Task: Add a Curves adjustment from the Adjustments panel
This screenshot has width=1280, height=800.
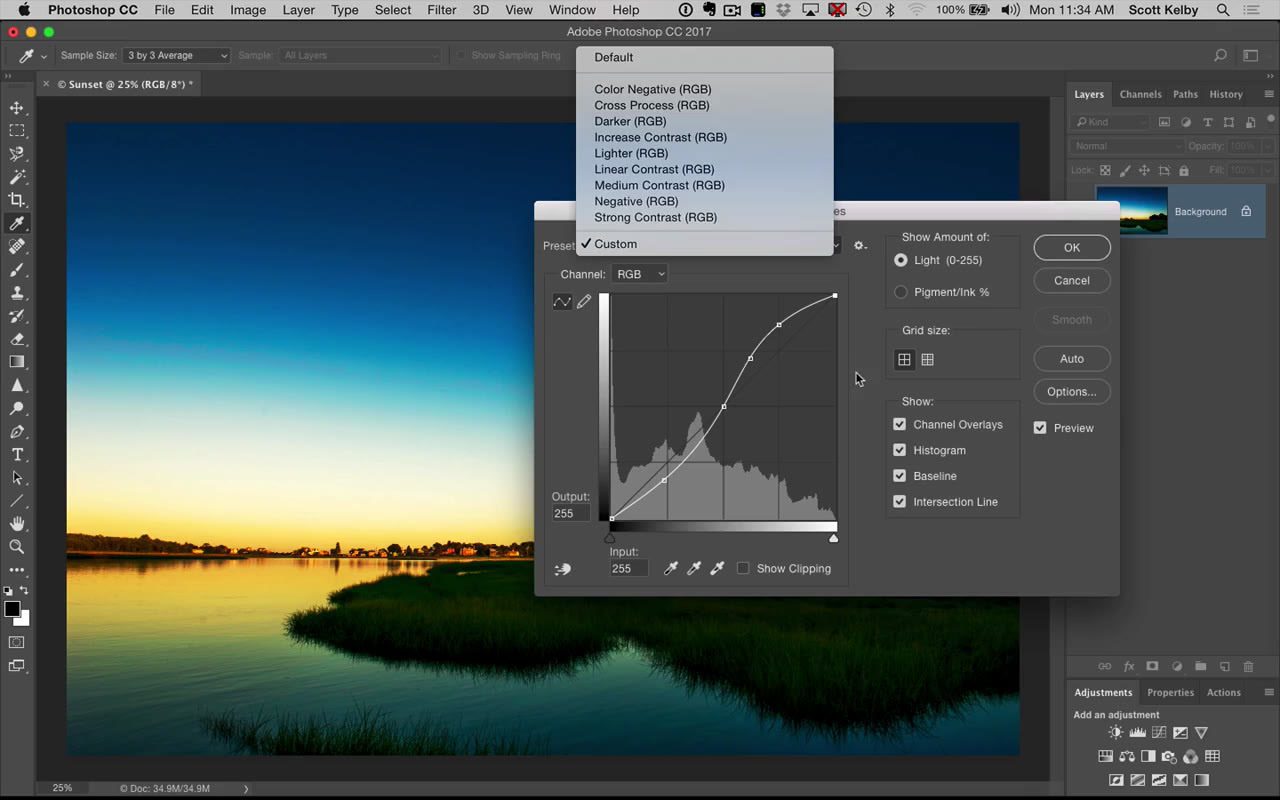Action: (1159, 732)
